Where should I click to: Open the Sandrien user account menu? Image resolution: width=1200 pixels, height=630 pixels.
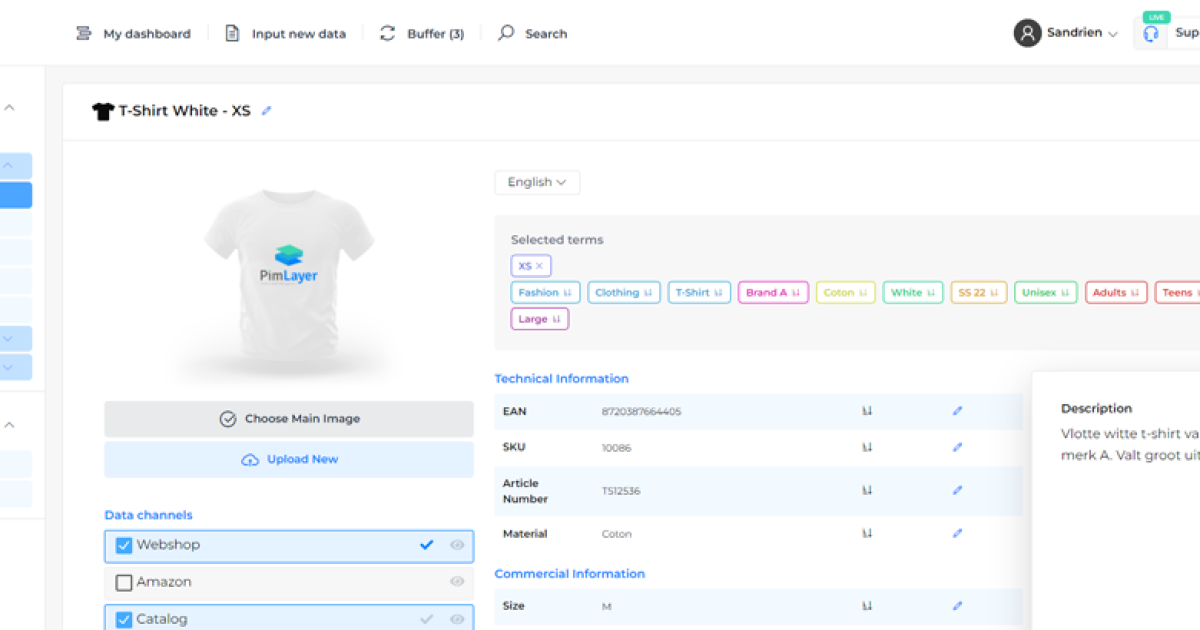point(1066,33)
